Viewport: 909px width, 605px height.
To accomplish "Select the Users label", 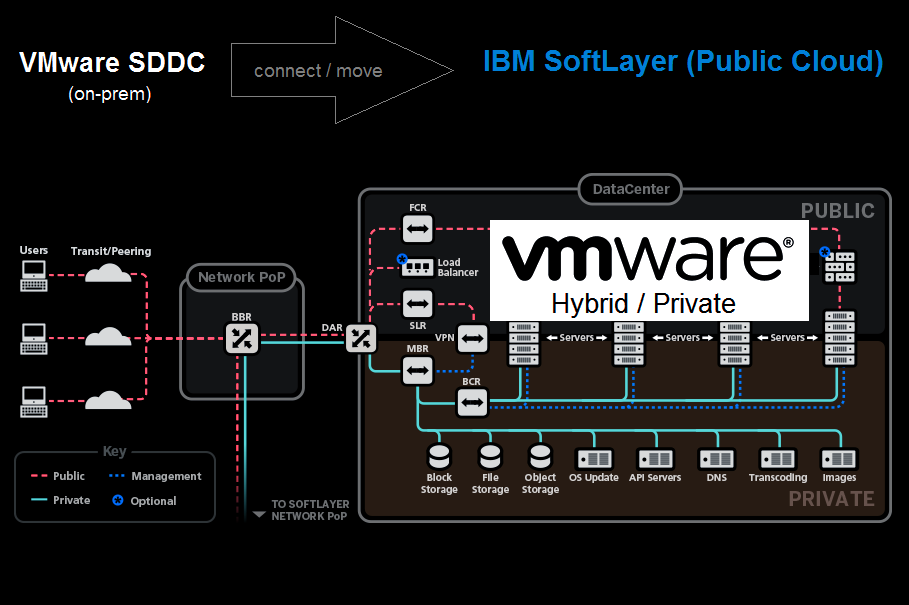I will [x=34, y=250].
